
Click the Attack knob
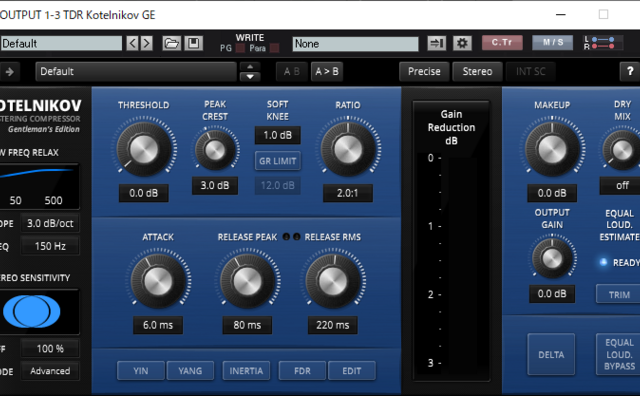(158, 281)
